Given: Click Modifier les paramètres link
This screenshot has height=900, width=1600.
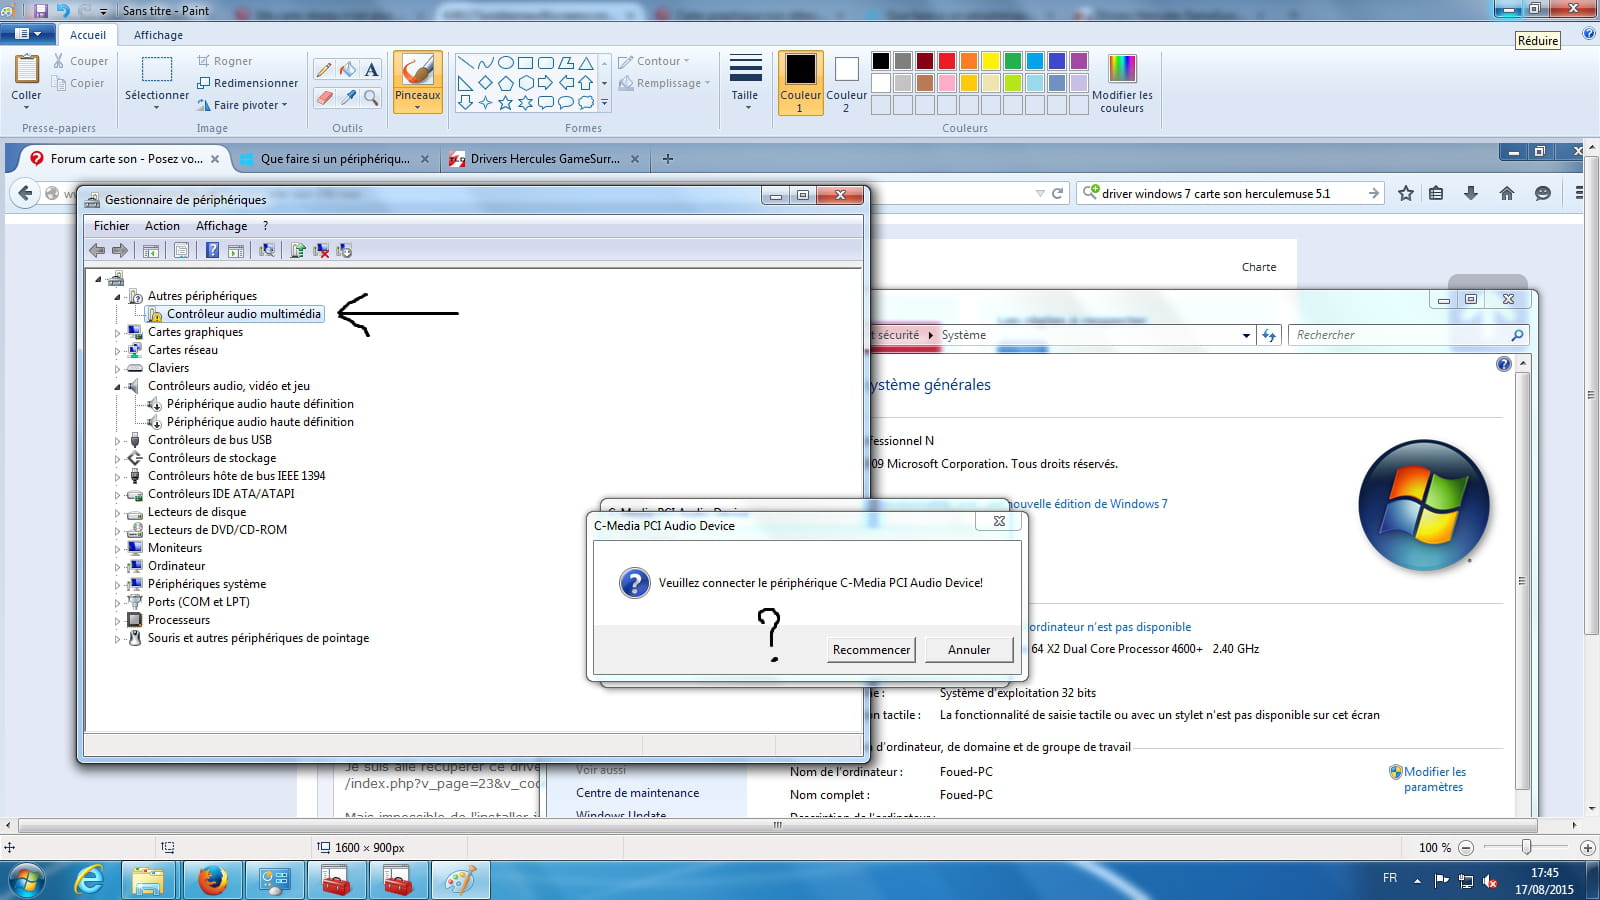Looking at the screenshot, I should click(x=1434, y=779).
